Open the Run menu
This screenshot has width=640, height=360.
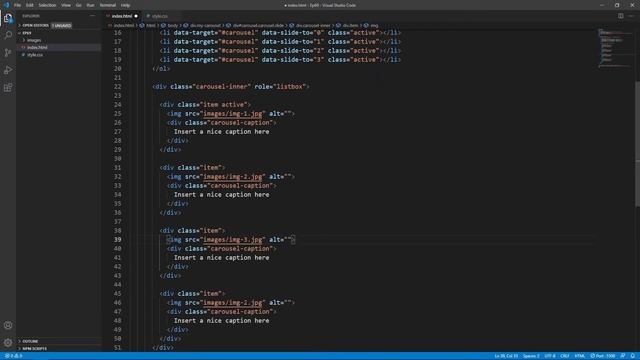point(90,5)
